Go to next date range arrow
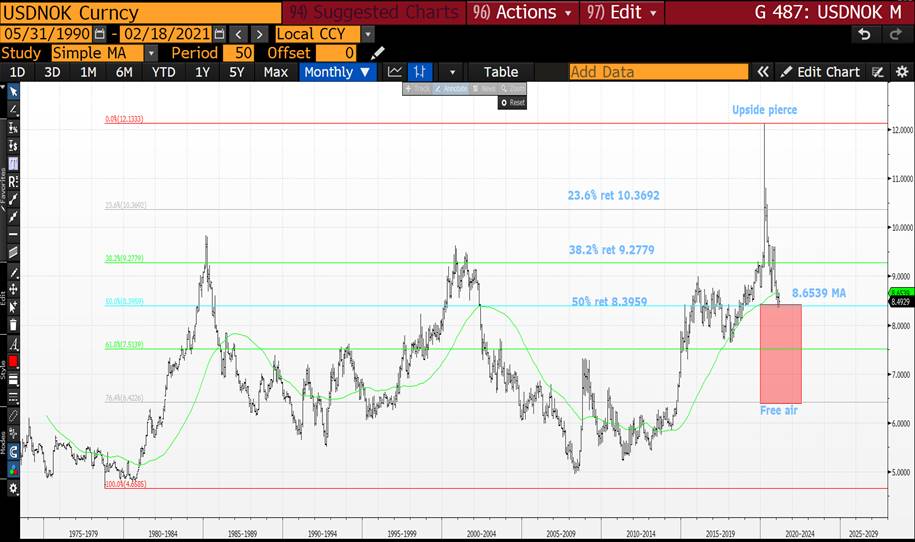Screen dimensions: 915x542 260,34
